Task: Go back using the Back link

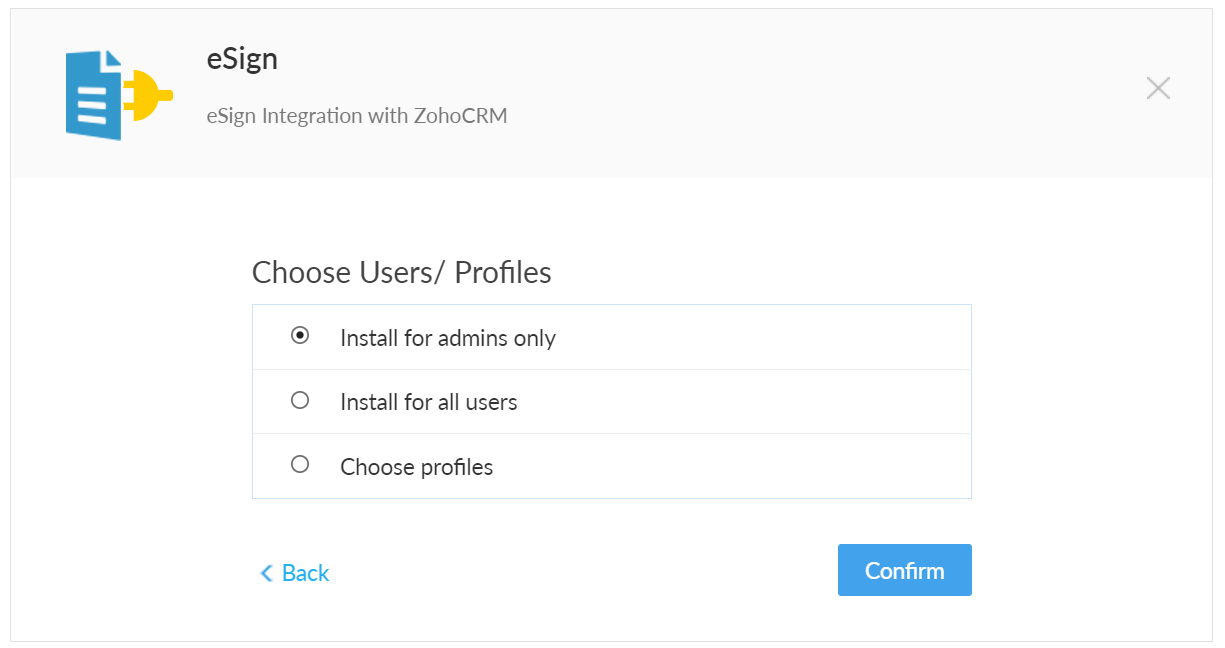Action: 305,572
